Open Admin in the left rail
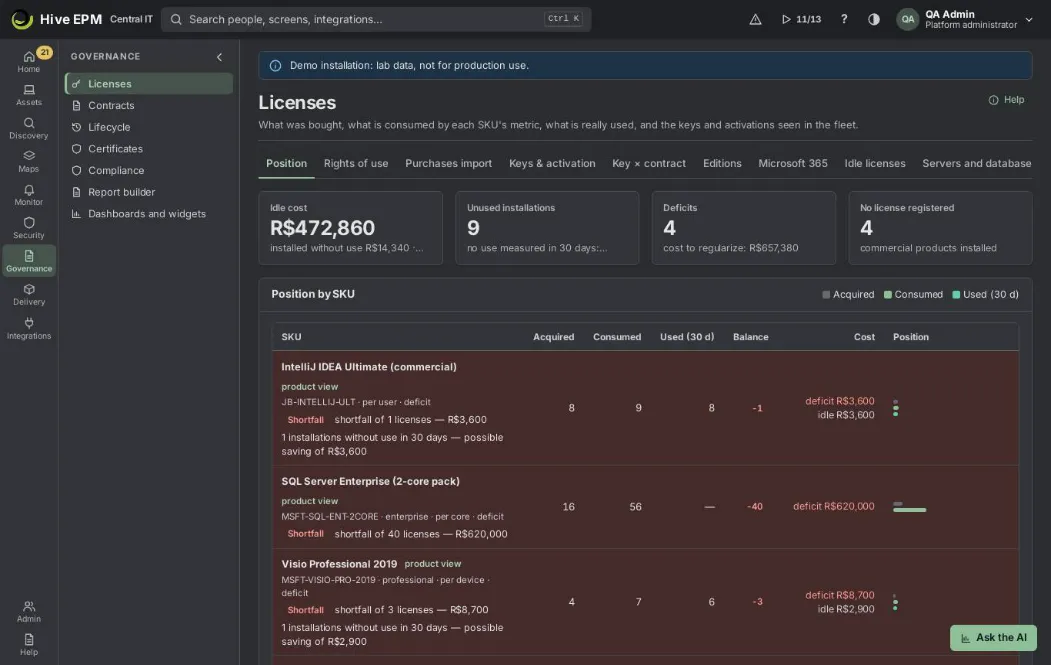This screenshot has height=665, width=1051. (x=29, y=611)
